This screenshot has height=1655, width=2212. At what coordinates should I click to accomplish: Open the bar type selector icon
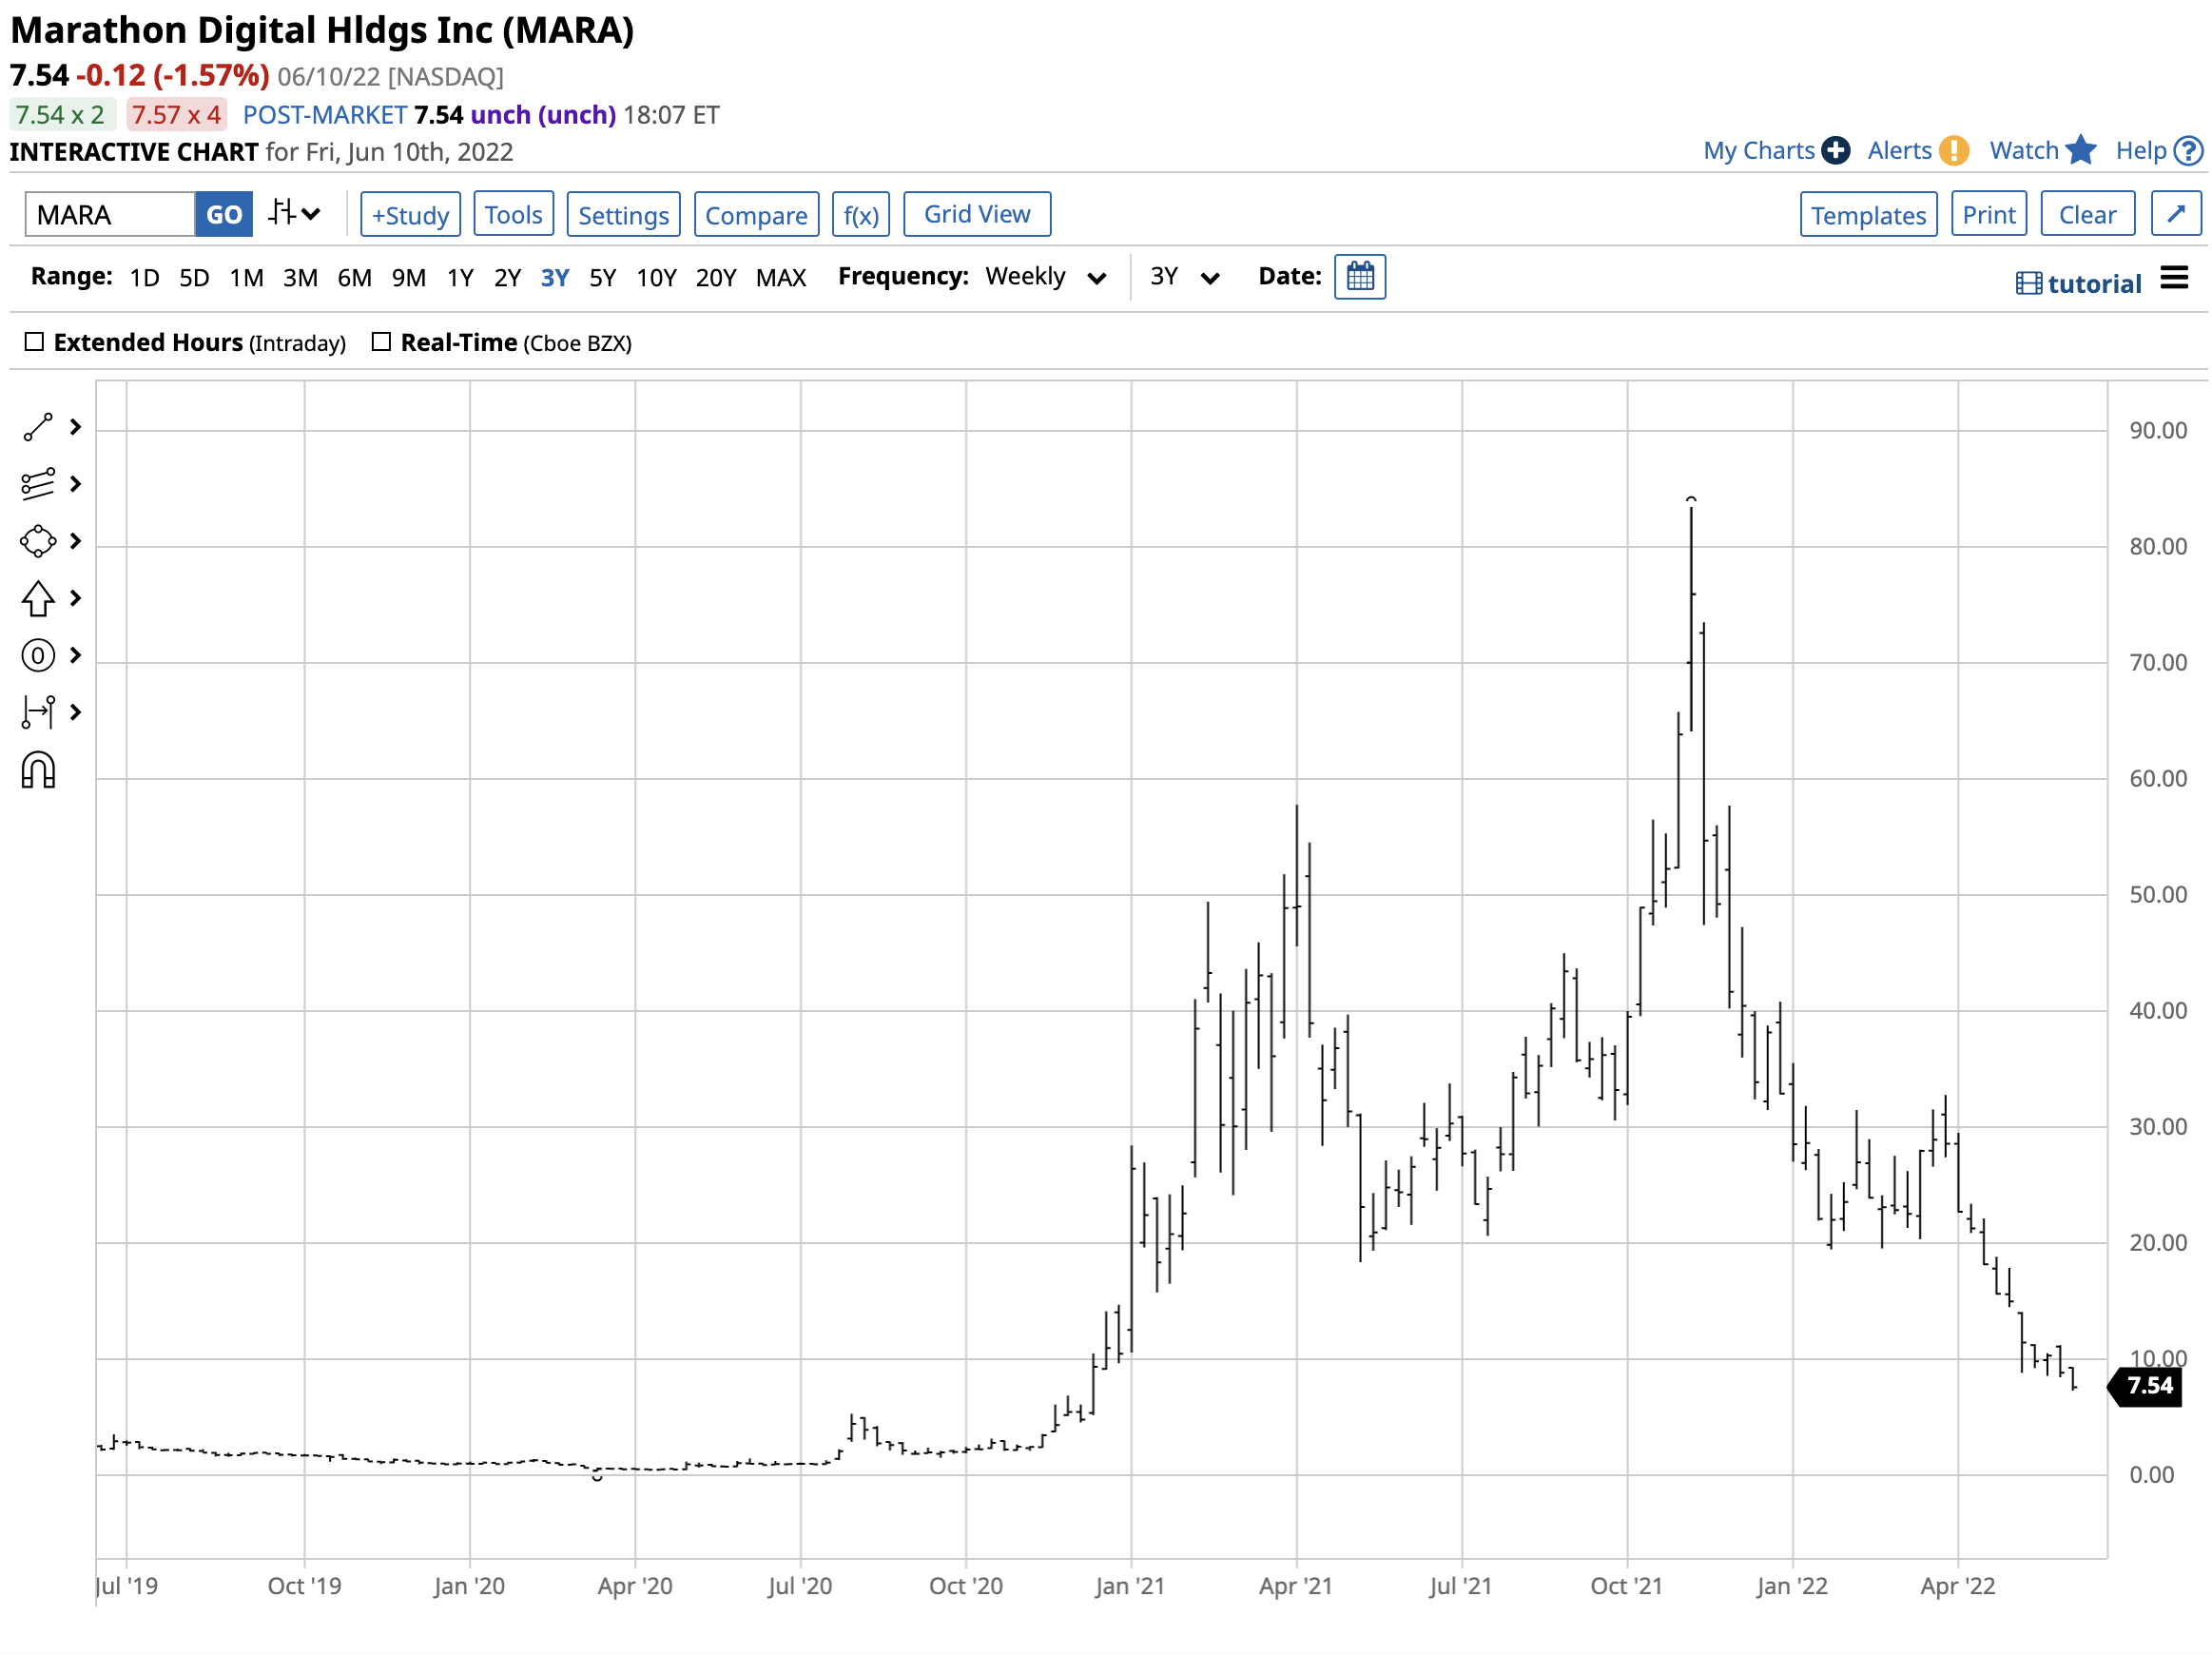point(294,214)
